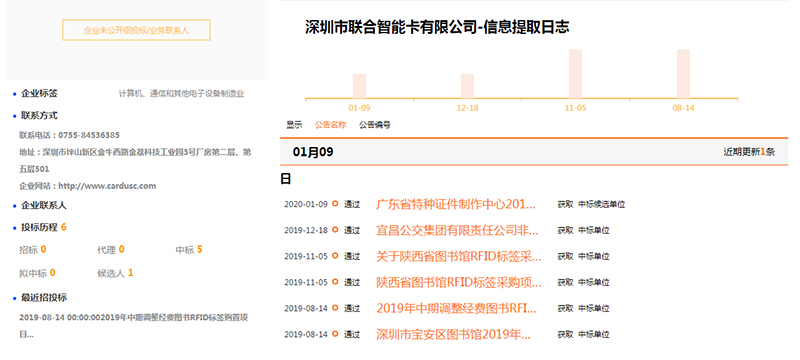The width and height of the screenshot is (800, 360).
Task: Click the 企业未公开招投标/业务联系人 button
Action: [x=136, y=30]
